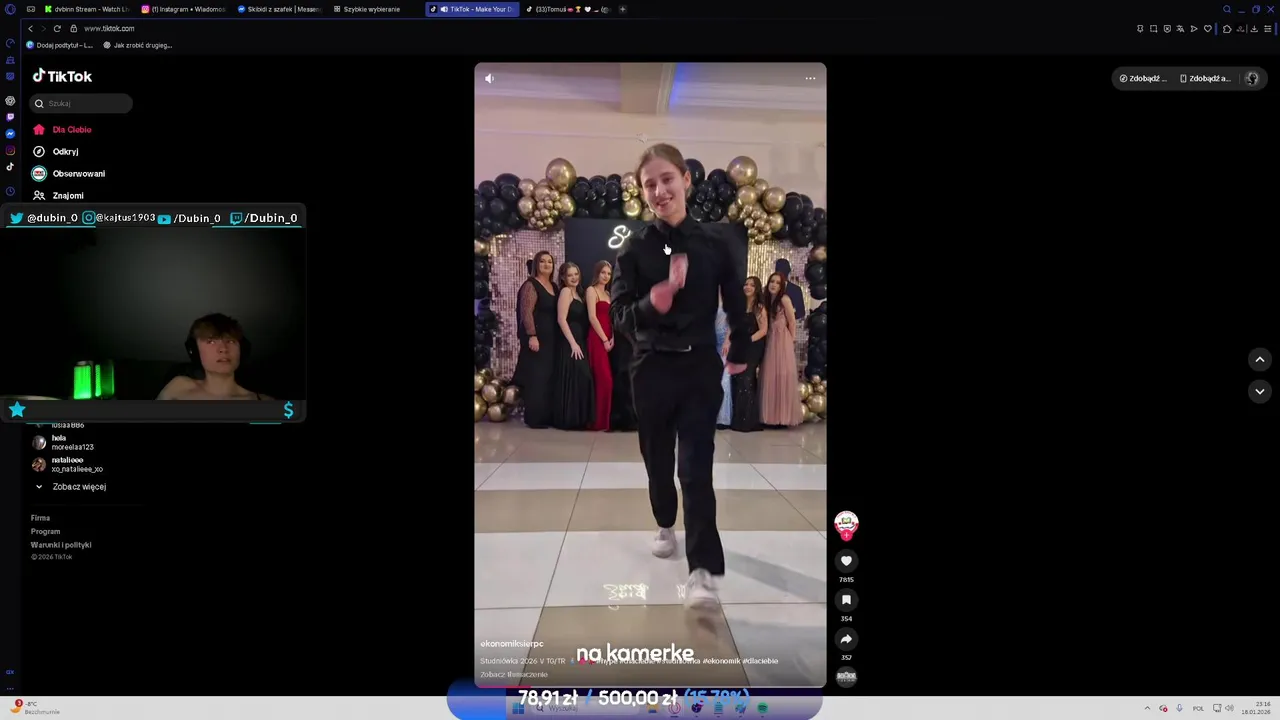The width and height of the screenshot is (1280, 720).
Task: Expand the Firma footer section
Action: (40, 518)
